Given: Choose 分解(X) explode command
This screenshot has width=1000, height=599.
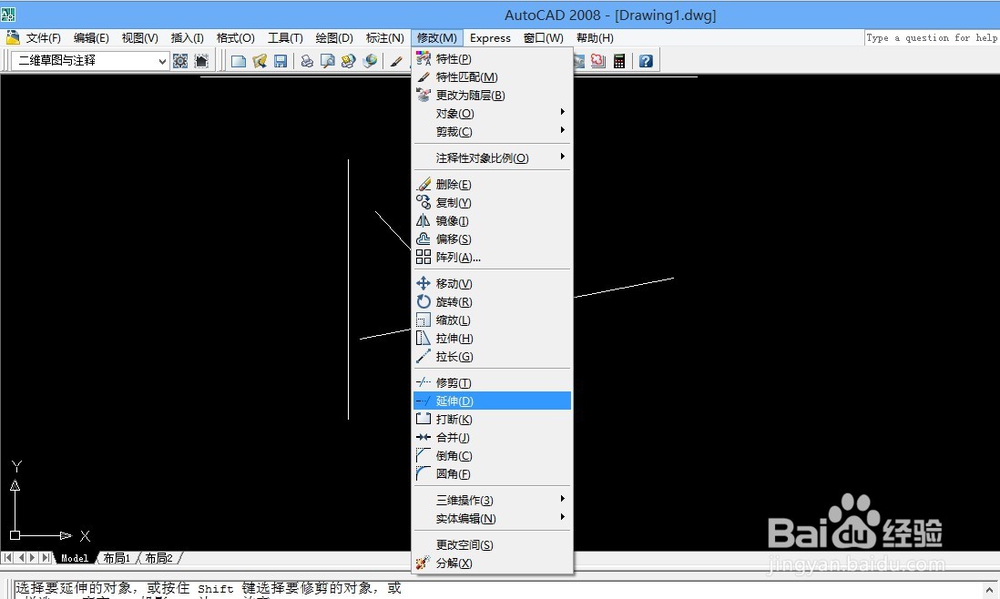Looking at the screenshot, I should point(492,563).
